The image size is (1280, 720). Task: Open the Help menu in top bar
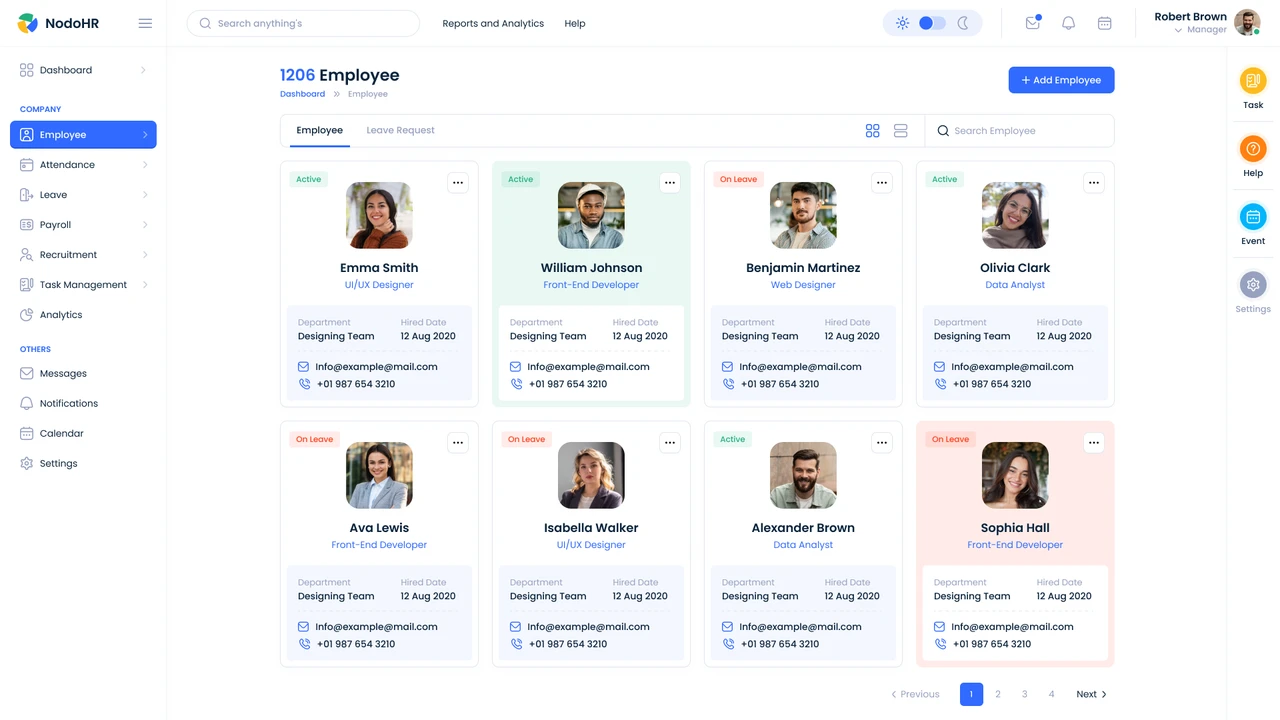click(575, 23)
